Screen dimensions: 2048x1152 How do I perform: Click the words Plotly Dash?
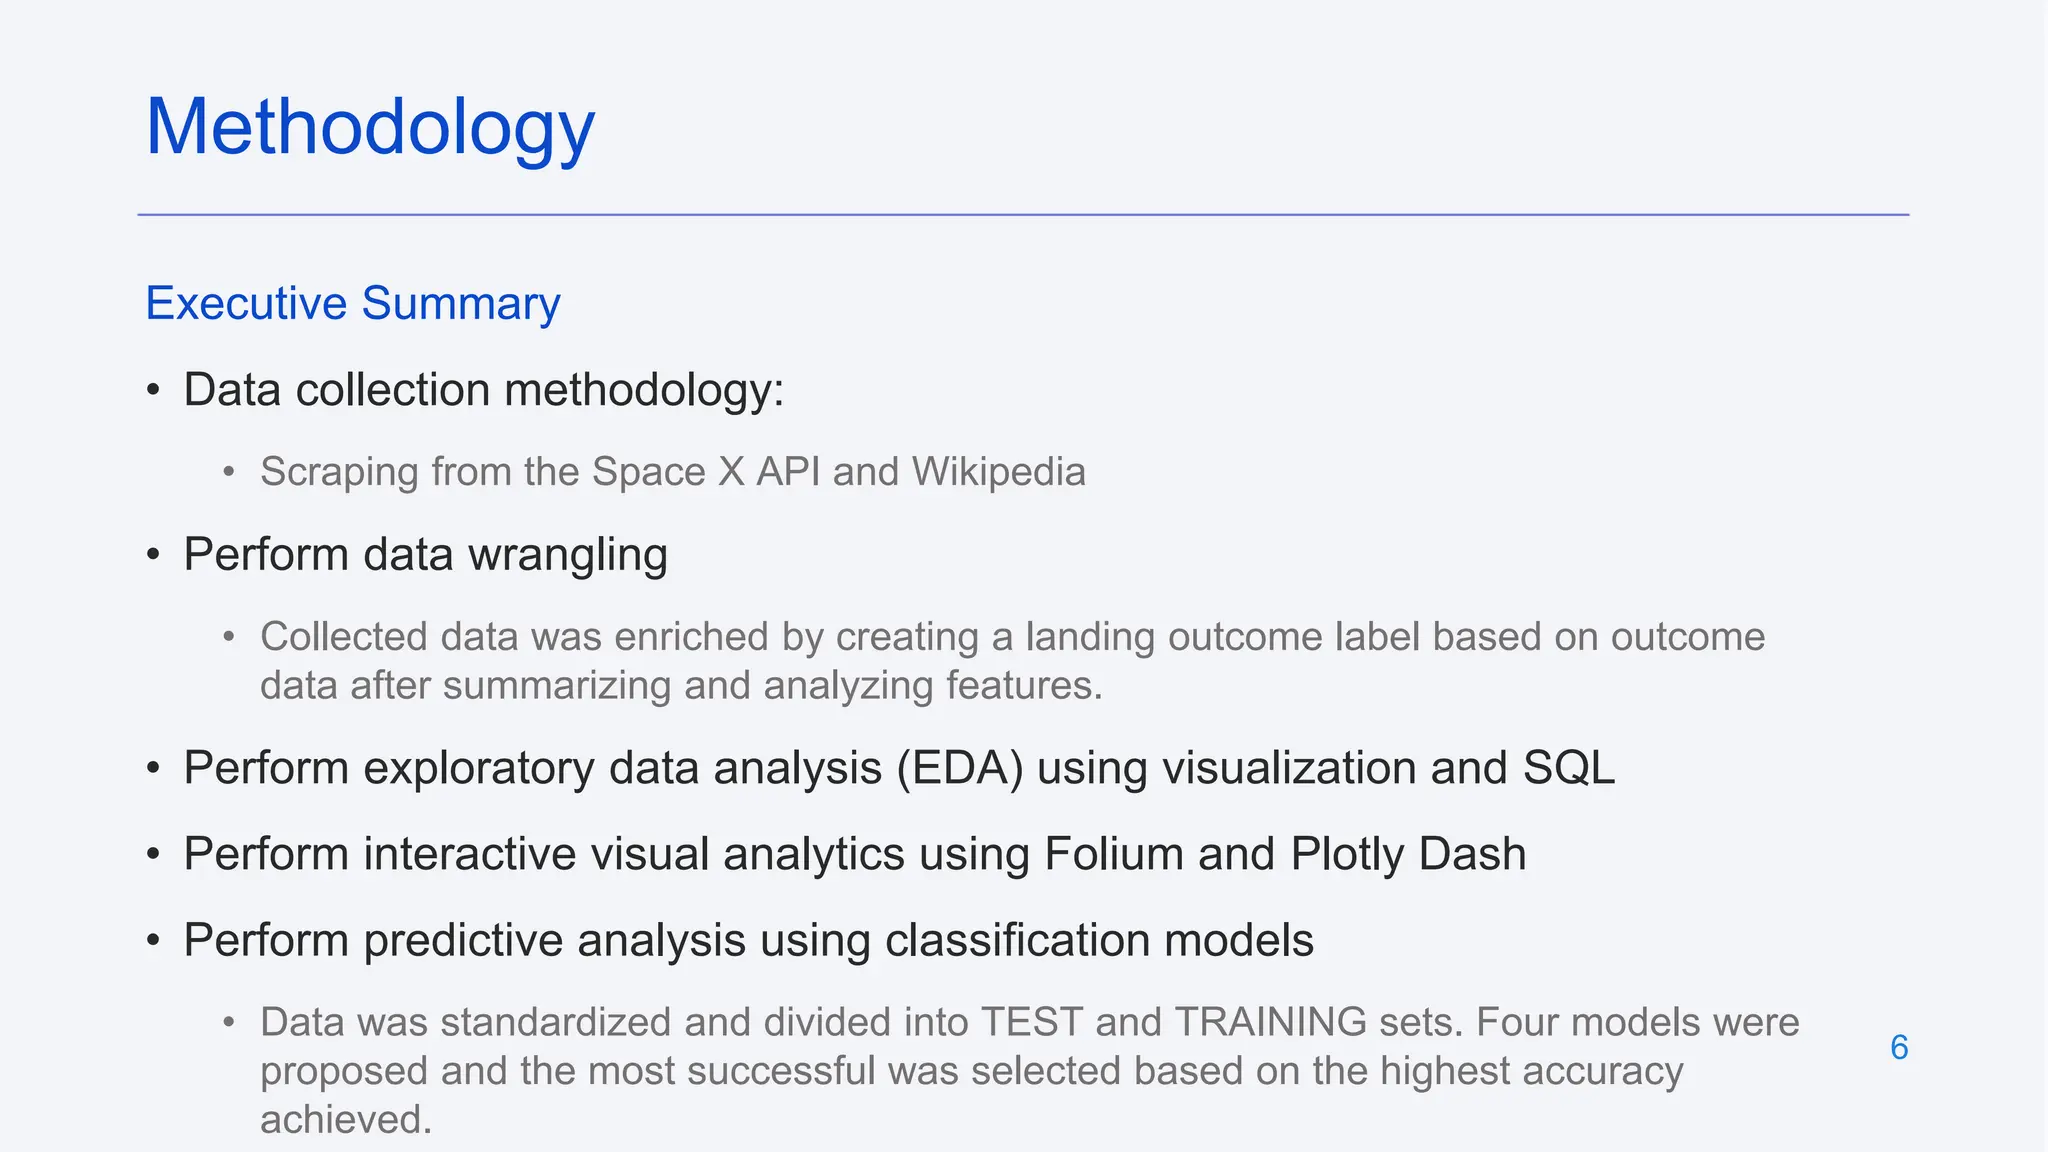[1408, 854]
